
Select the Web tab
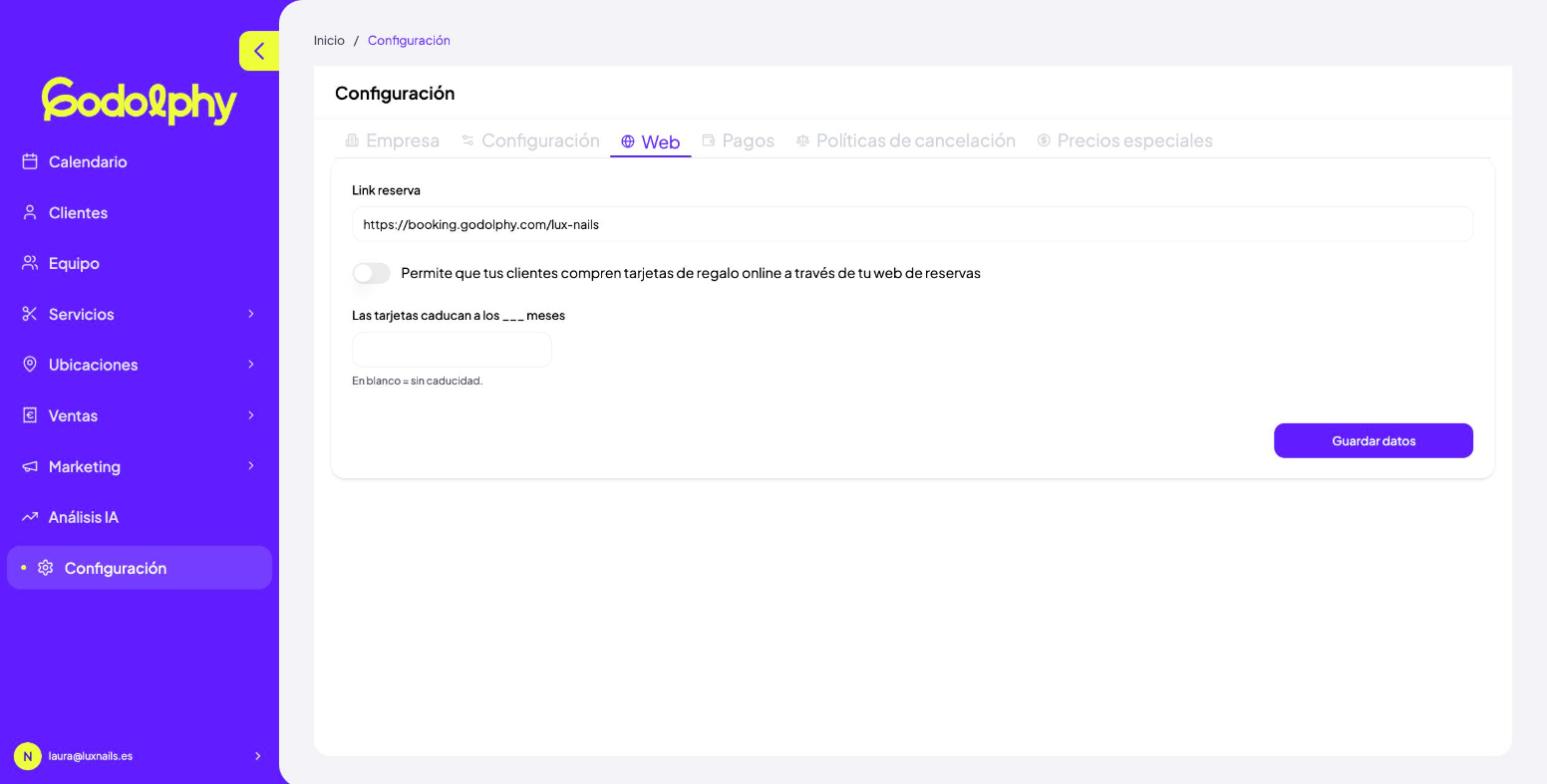click(651, 142)
